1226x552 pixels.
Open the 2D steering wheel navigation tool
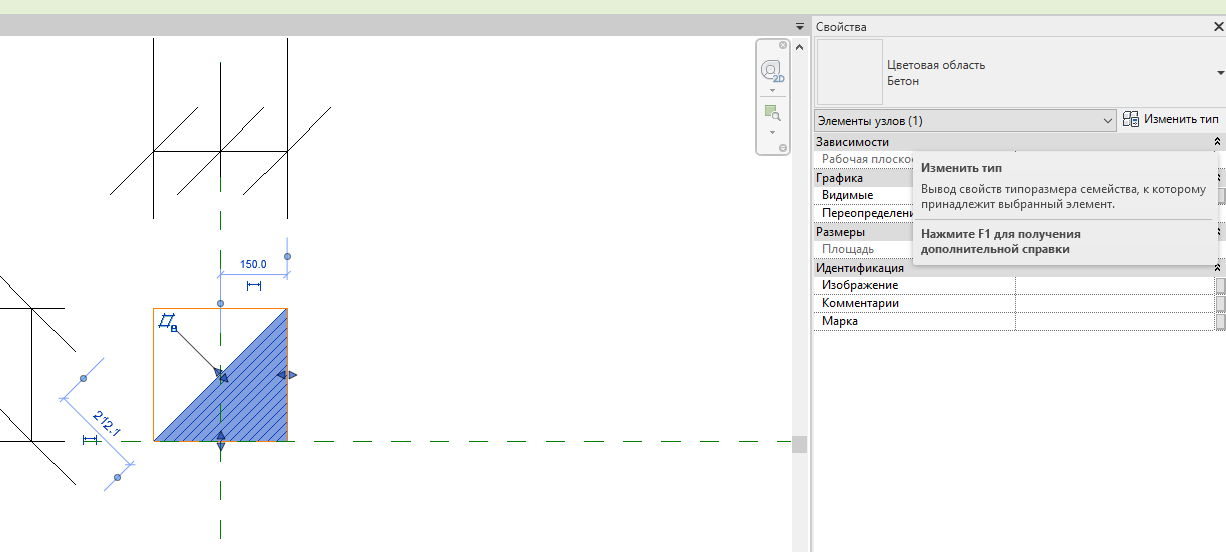pos(772,71)
